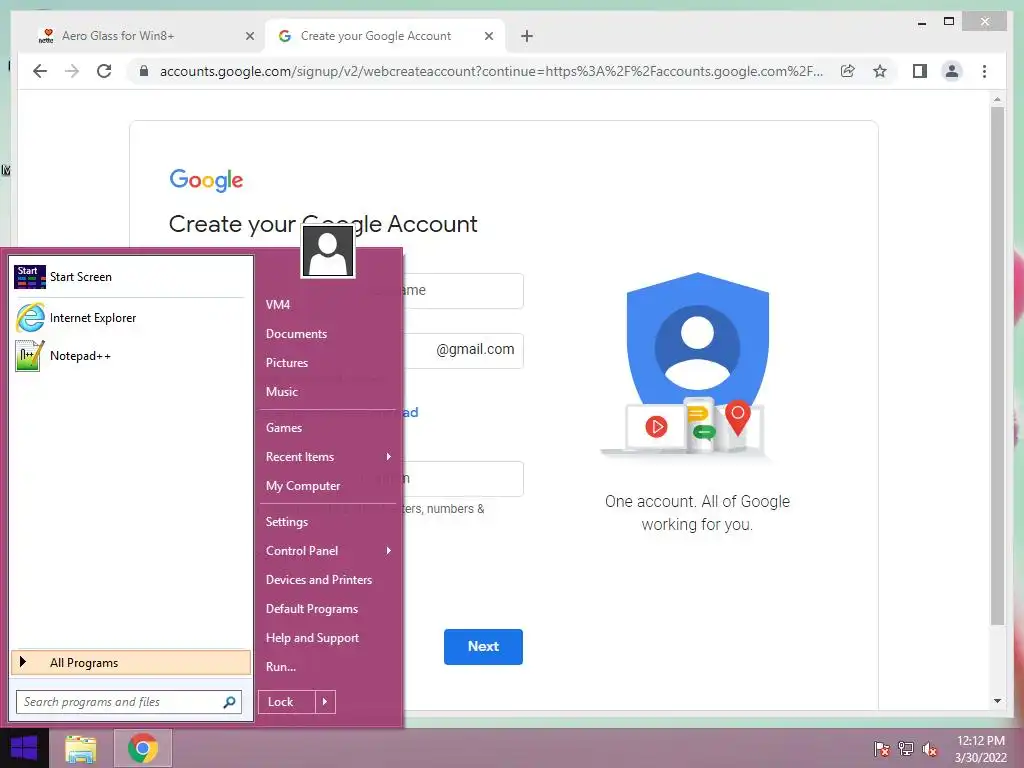Image resolution: width=1024 pixels, height=768 pixels.
Task: Launch Notepad++ from the Start menu
Action: (x=129, y=356)
